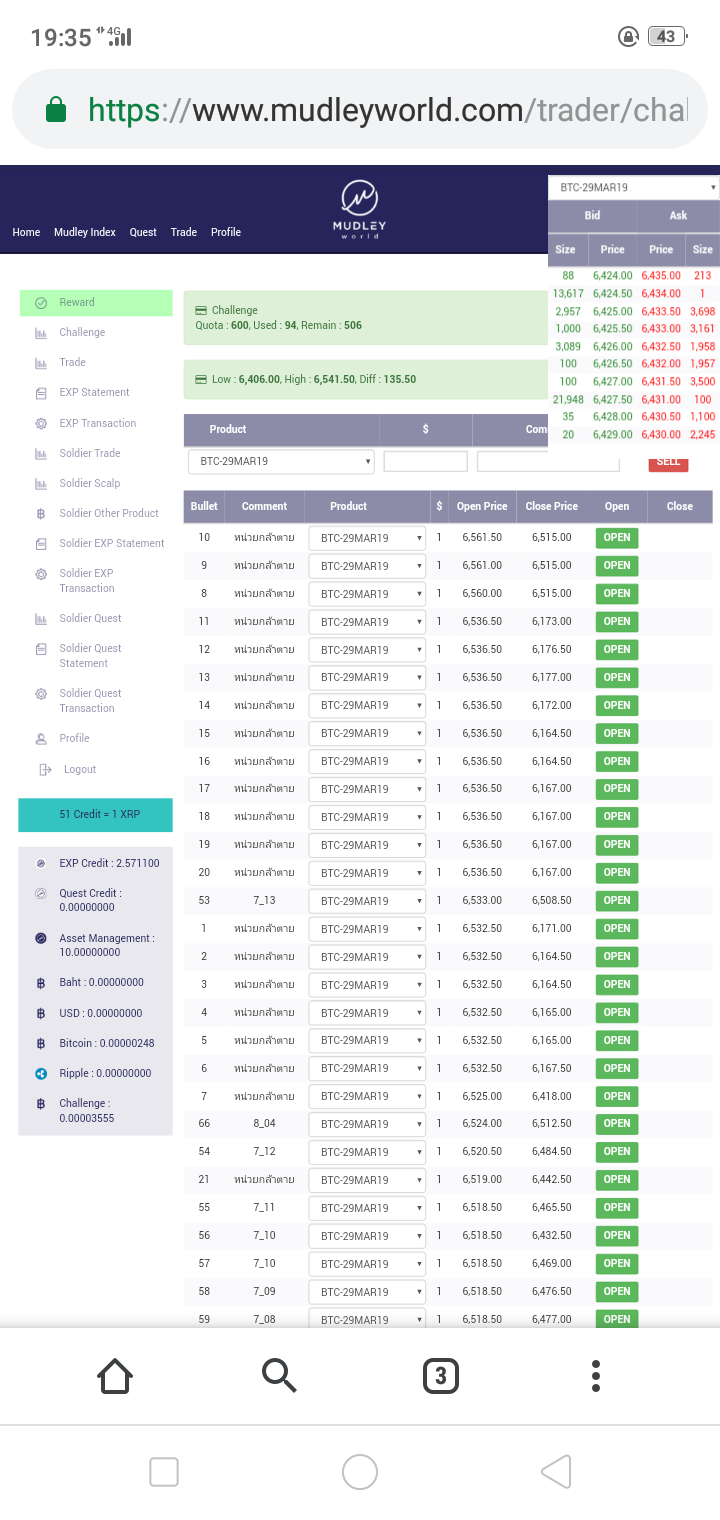The height and width of the screenshot is (1520, 720).
Task: Click the dollar amount input field in the order form
Action: [x=424, y=461]
